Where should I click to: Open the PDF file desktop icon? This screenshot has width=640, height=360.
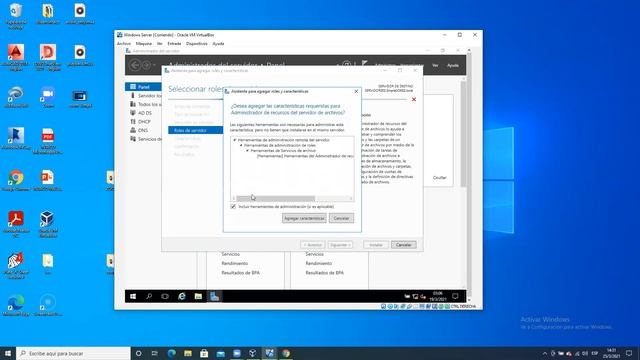(x=48, y=141)
